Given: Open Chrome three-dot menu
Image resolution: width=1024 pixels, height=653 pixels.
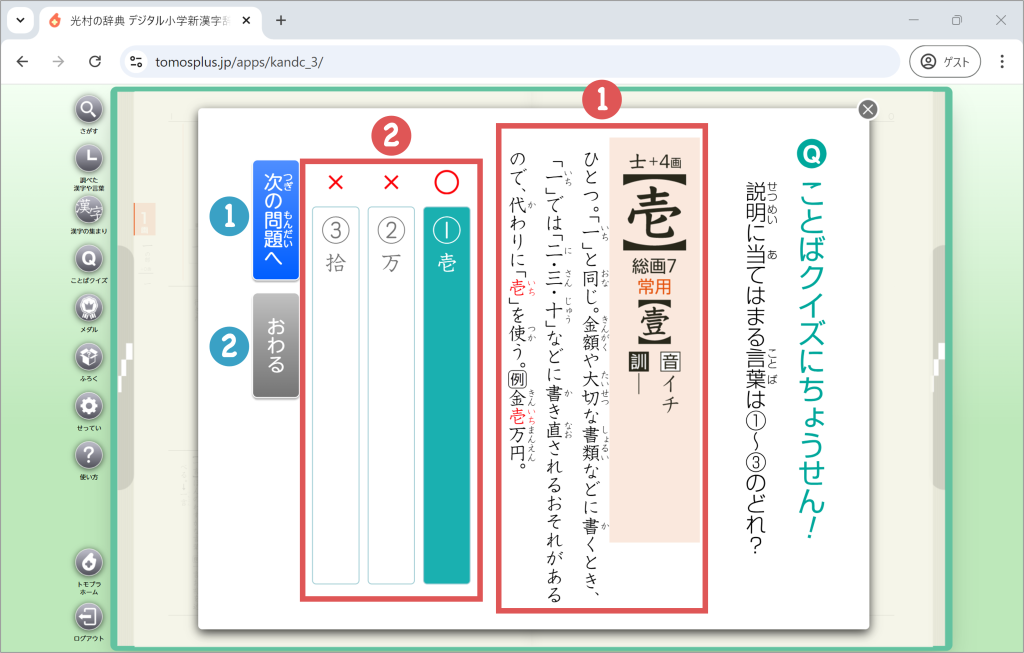Looking at the screenshot, I should point(1002,61).
